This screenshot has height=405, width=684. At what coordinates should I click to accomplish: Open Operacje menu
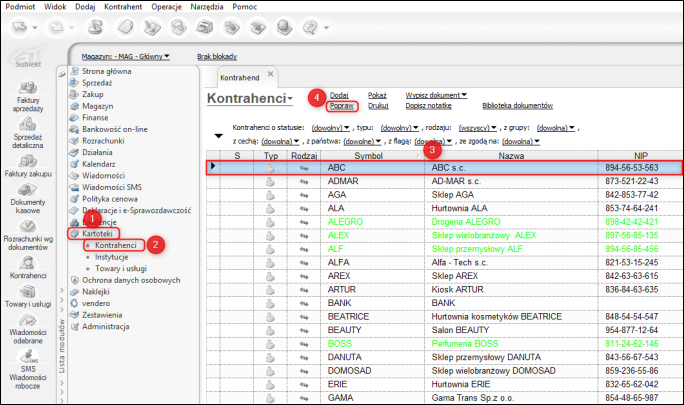point(166,7)
